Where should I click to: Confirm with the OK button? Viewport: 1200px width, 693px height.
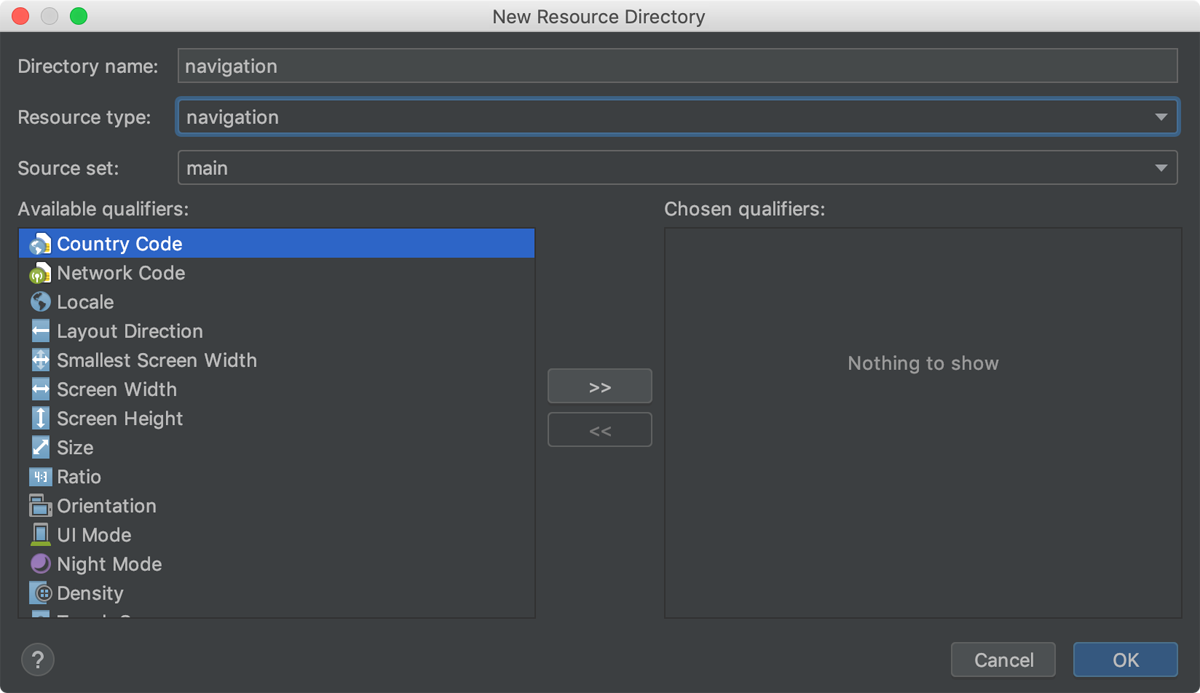click(1125, 660)
